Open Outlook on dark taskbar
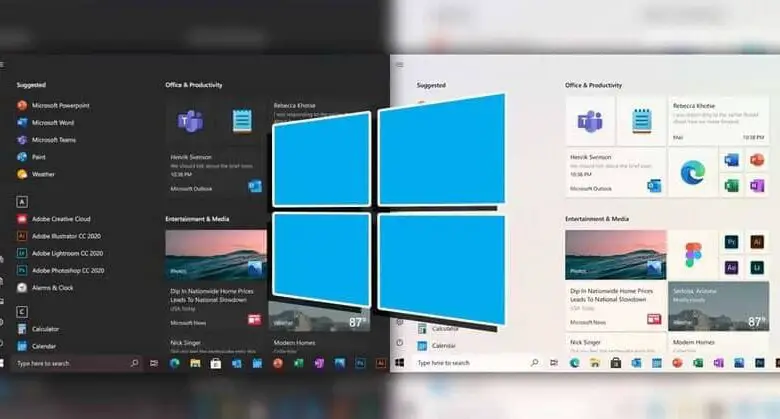Viewport: 780px width, 419px height. point(236,363)
